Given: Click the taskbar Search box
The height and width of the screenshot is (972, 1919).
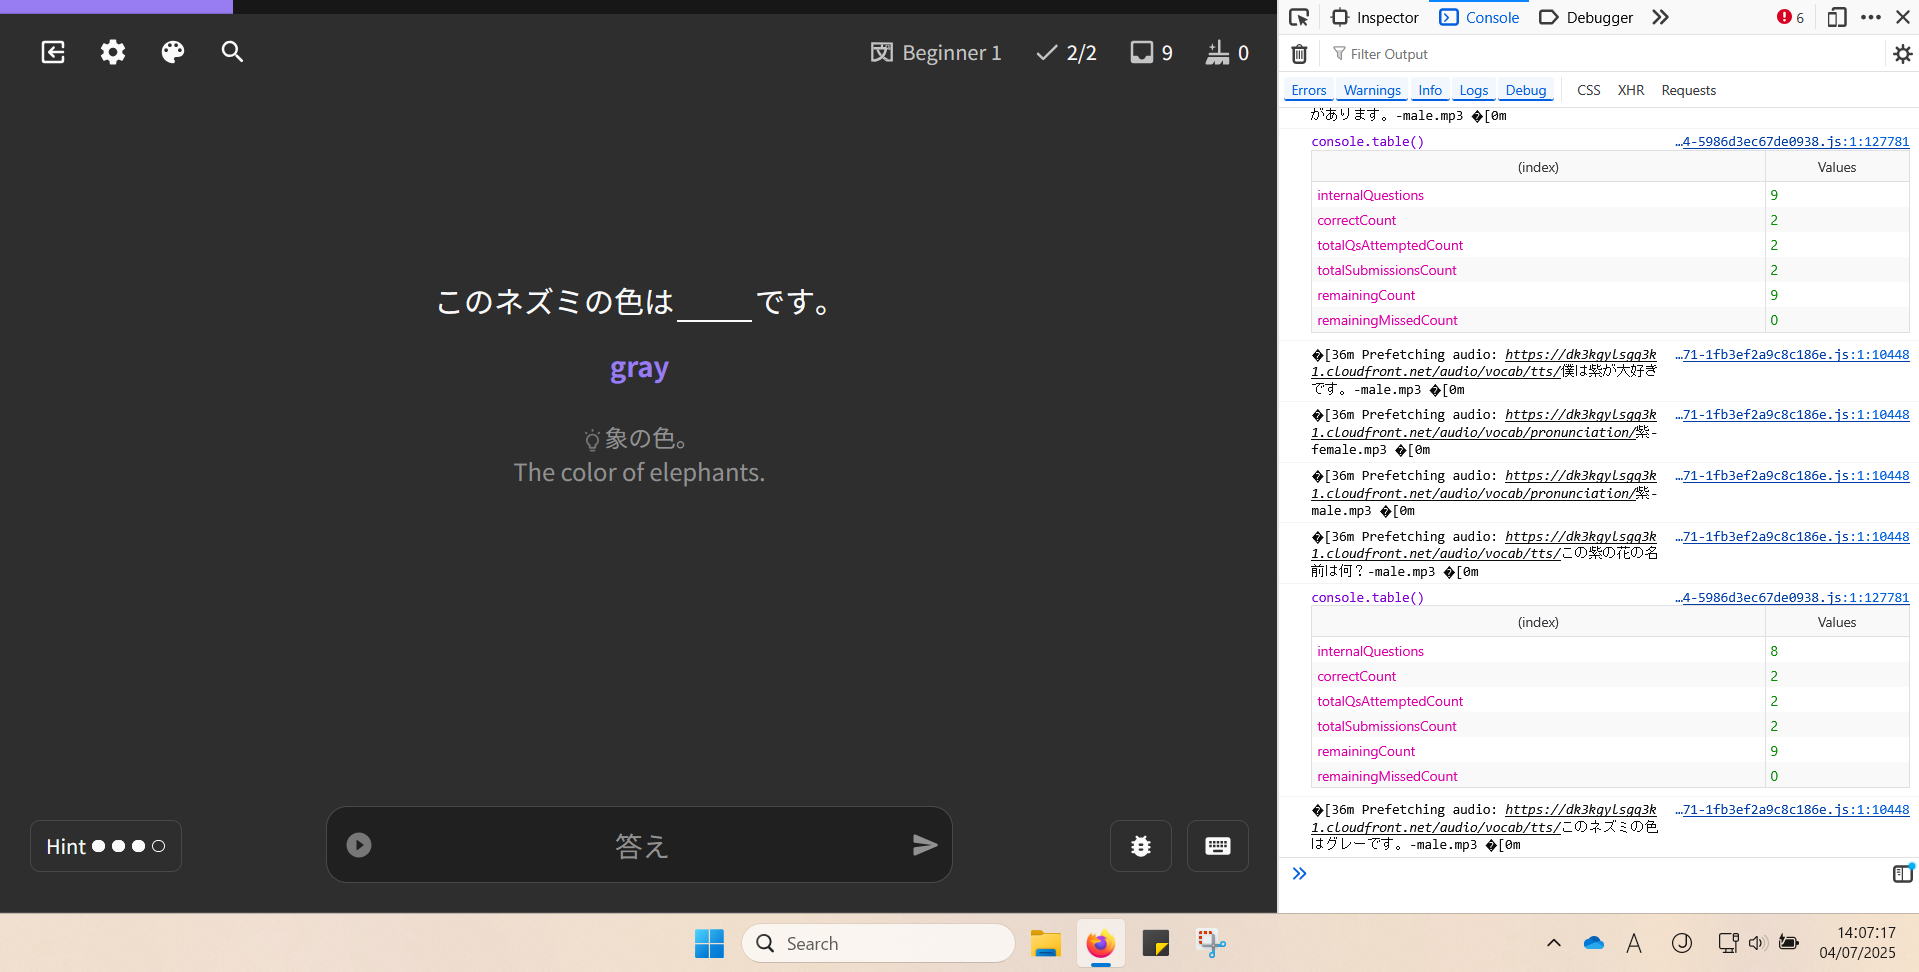Looking at the screenshot, I should click(878, 943).
